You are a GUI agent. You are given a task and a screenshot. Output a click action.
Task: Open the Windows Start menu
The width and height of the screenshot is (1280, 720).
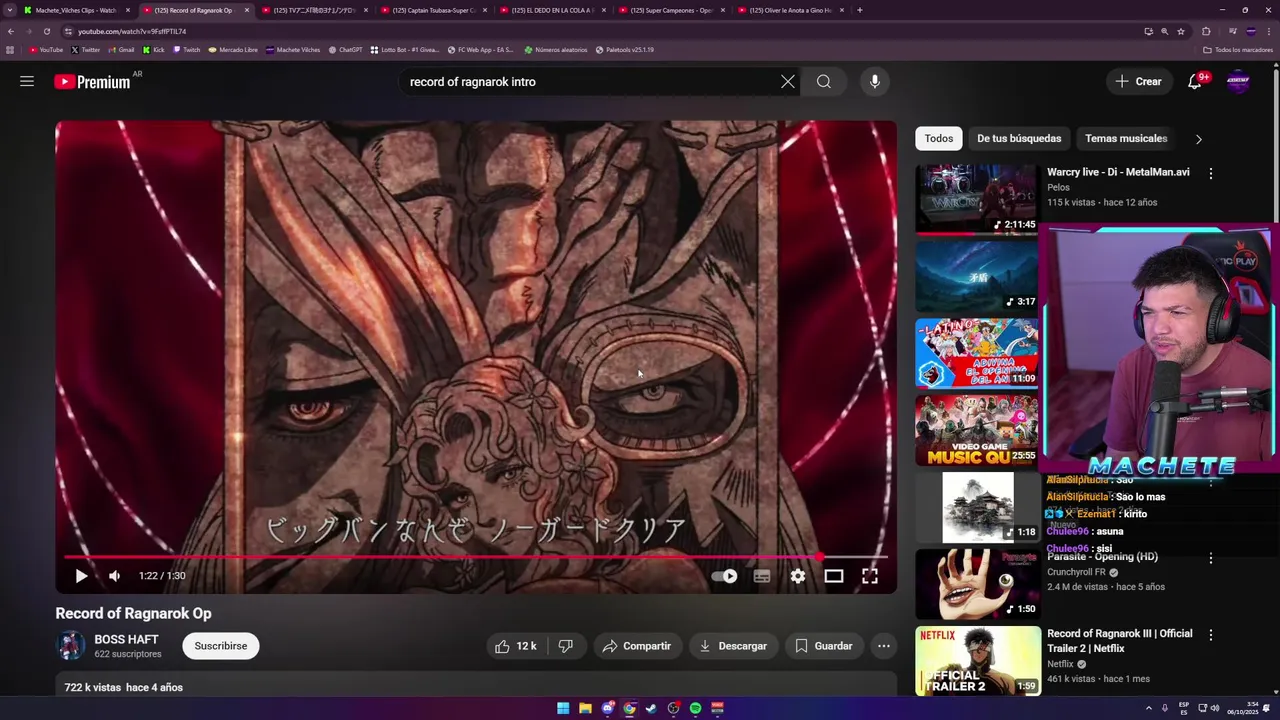tap(563, 708)
